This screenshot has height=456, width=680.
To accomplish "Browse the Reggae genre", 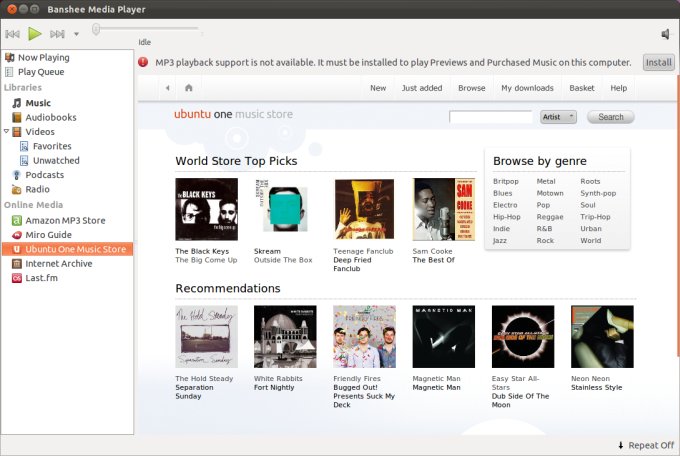I will tap(550, 217).
